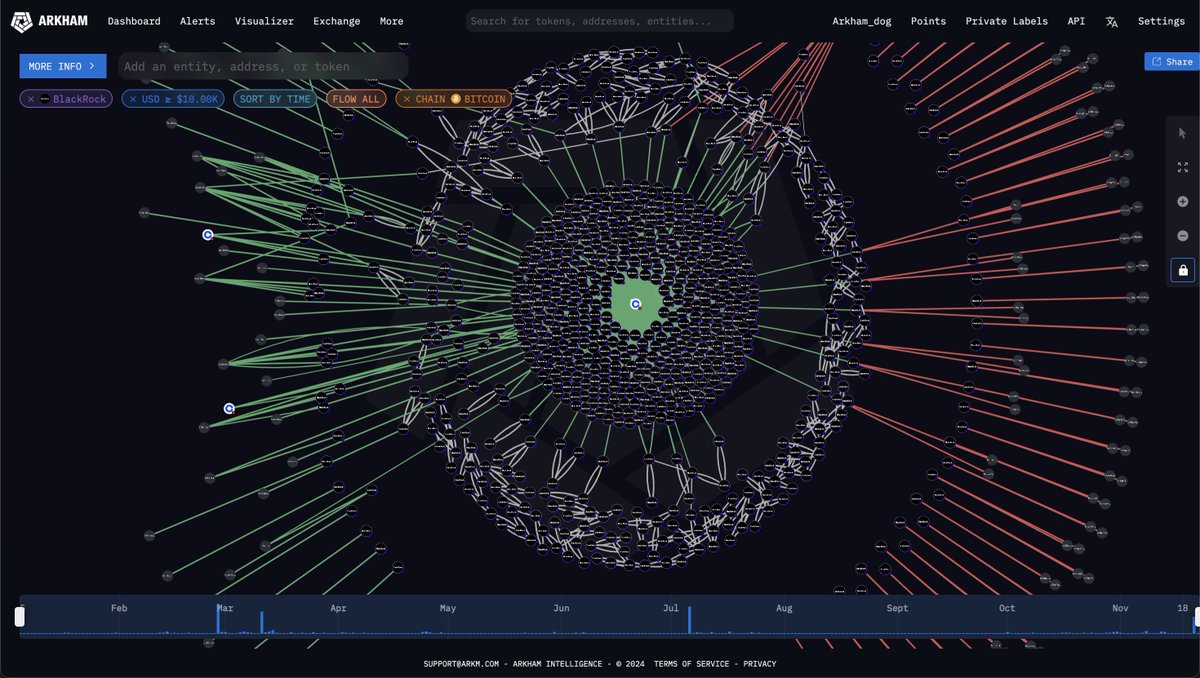Remove the BlackRock filter chip via its X
The height and width of the screenshot is (678, 1200).
coord(31,99)
